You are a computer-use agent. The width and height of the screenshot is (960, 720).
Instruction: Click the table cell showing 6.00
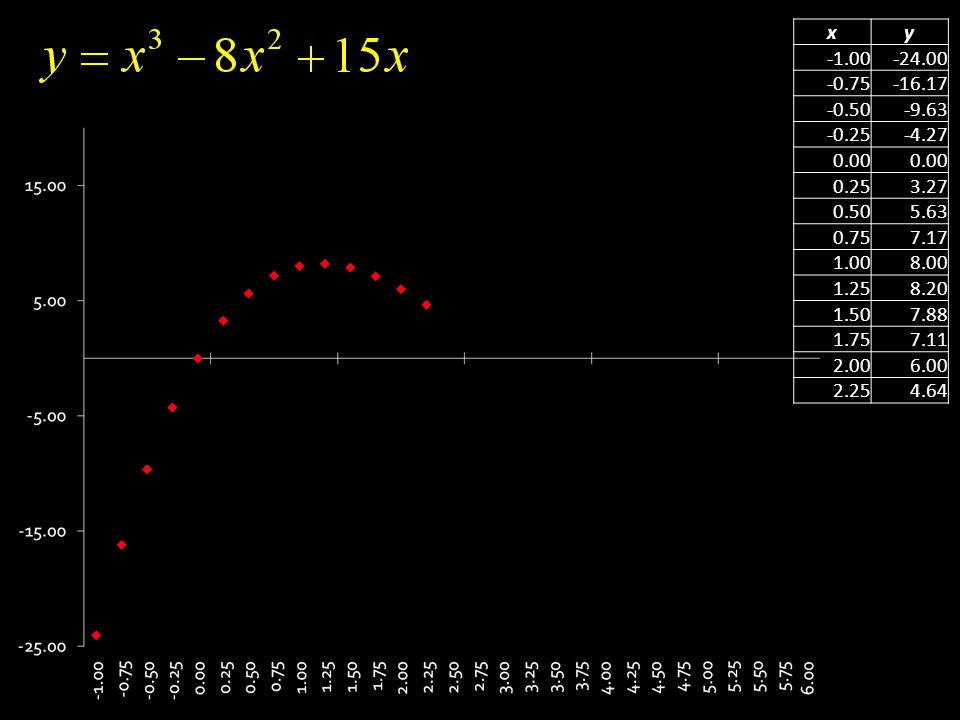pyautogui.click(x=909, y=365)
